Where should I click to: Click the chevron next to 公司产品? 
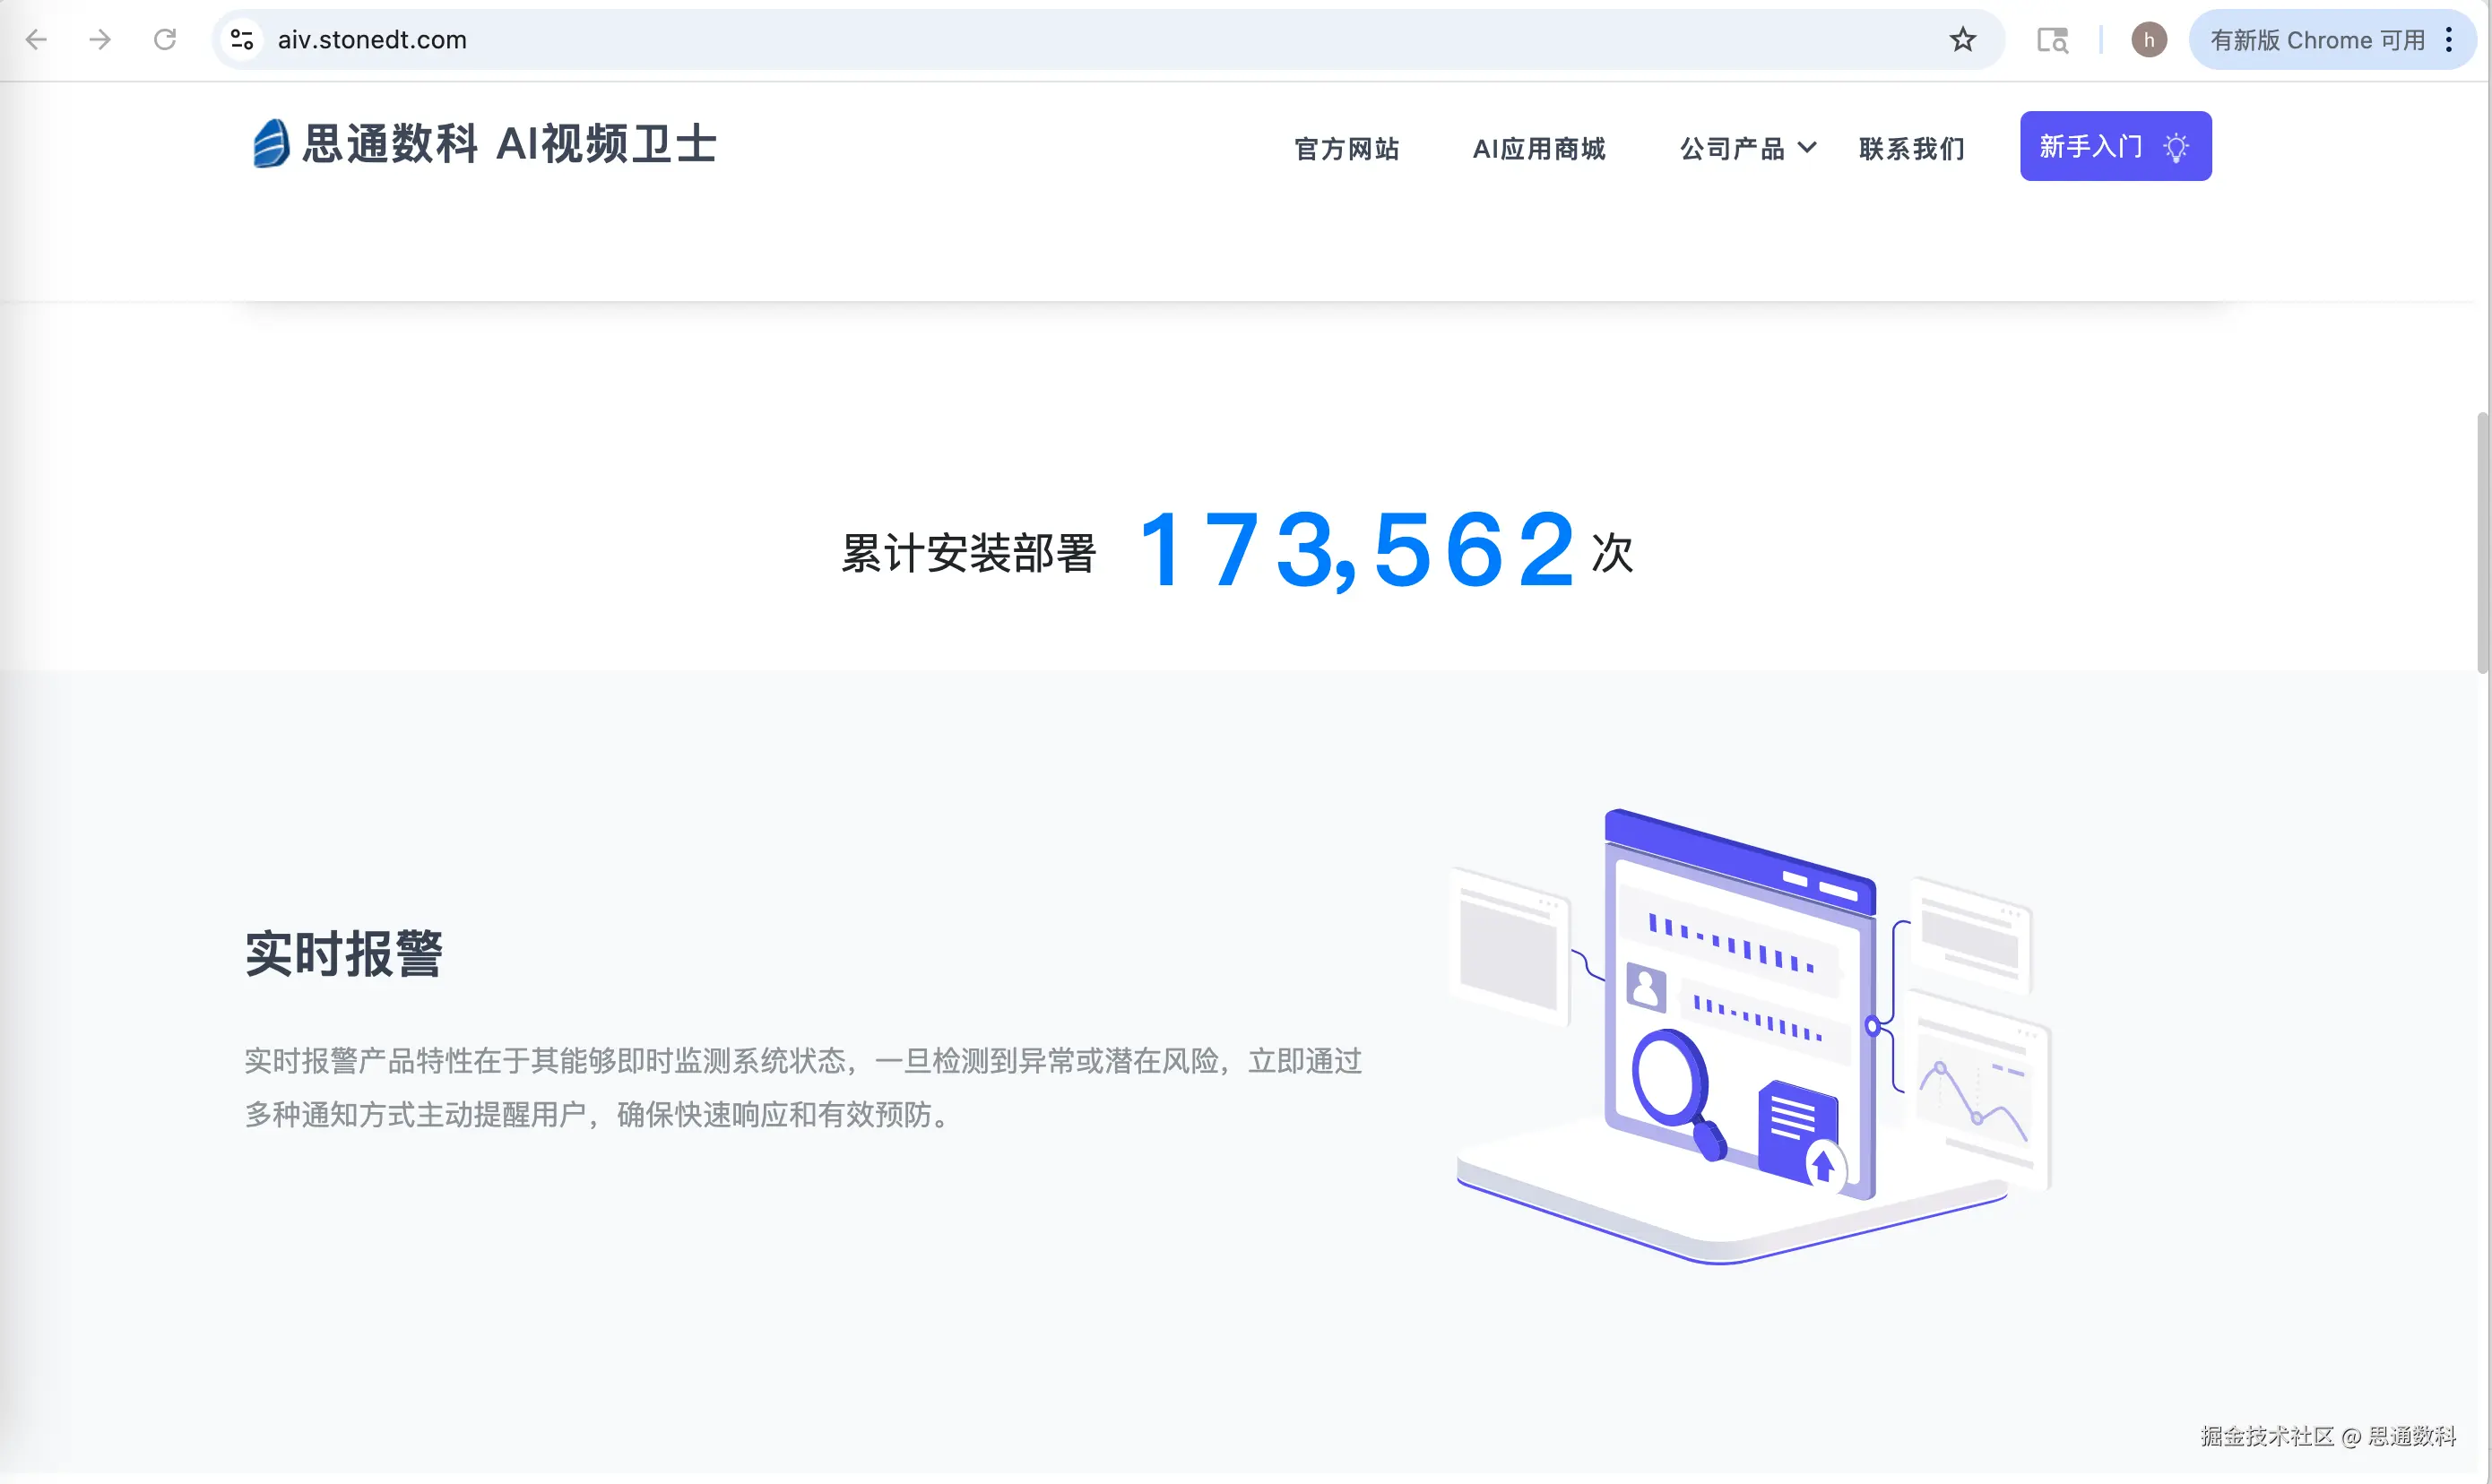click(x=1807, y=148)
